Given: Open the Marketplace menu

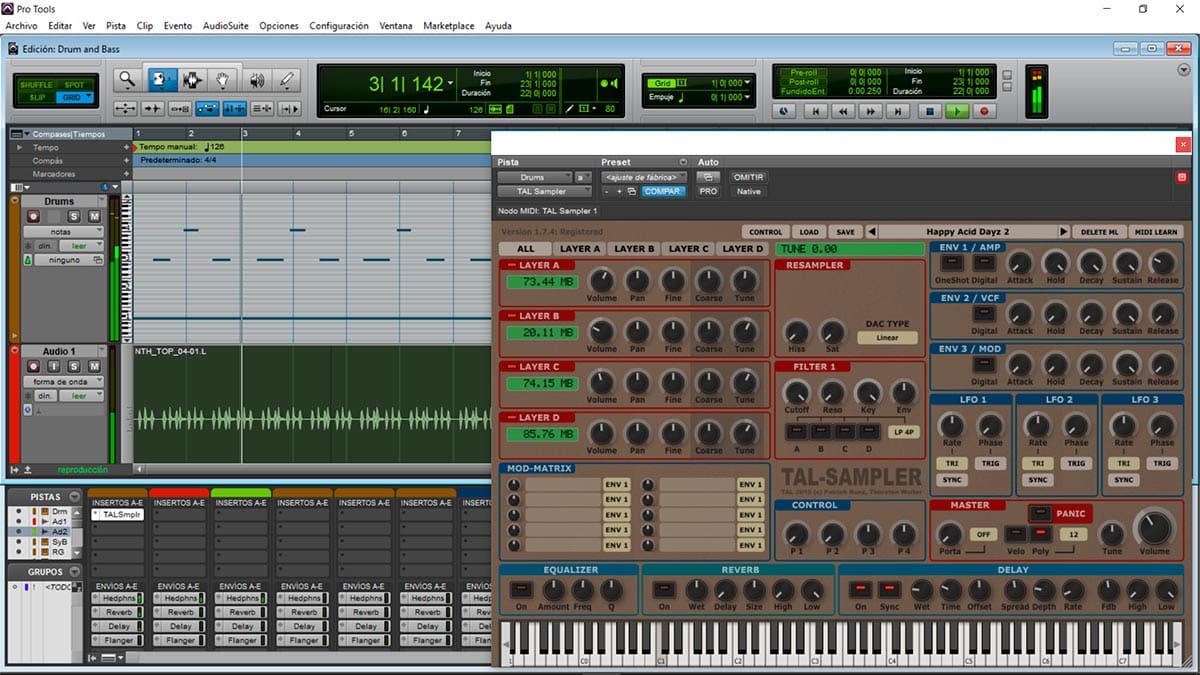Looking at the screenshot, I should 448,25.
